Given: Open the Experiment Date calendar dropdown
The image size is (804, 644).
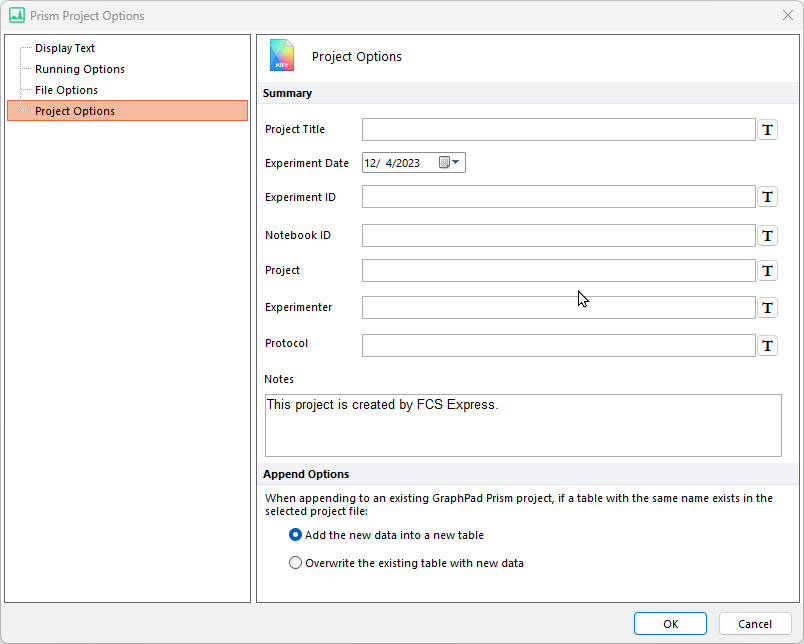Looking at the screenshot, I should tap(450, 163).
